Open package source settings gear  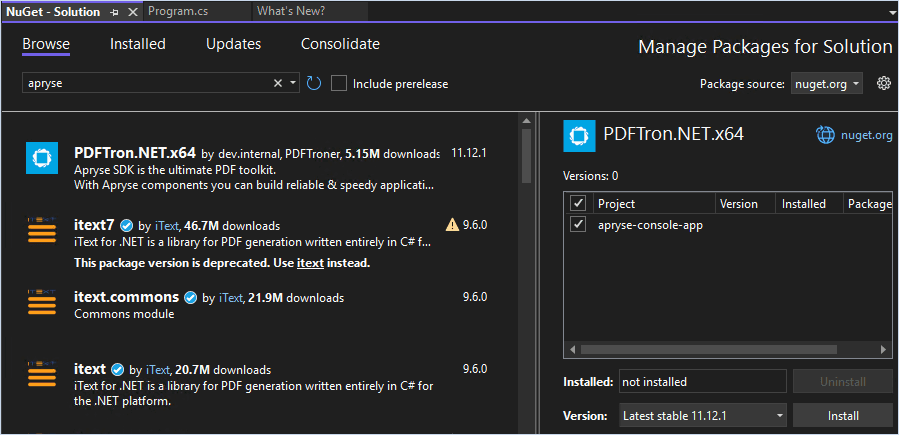click(x=884, y=84)
